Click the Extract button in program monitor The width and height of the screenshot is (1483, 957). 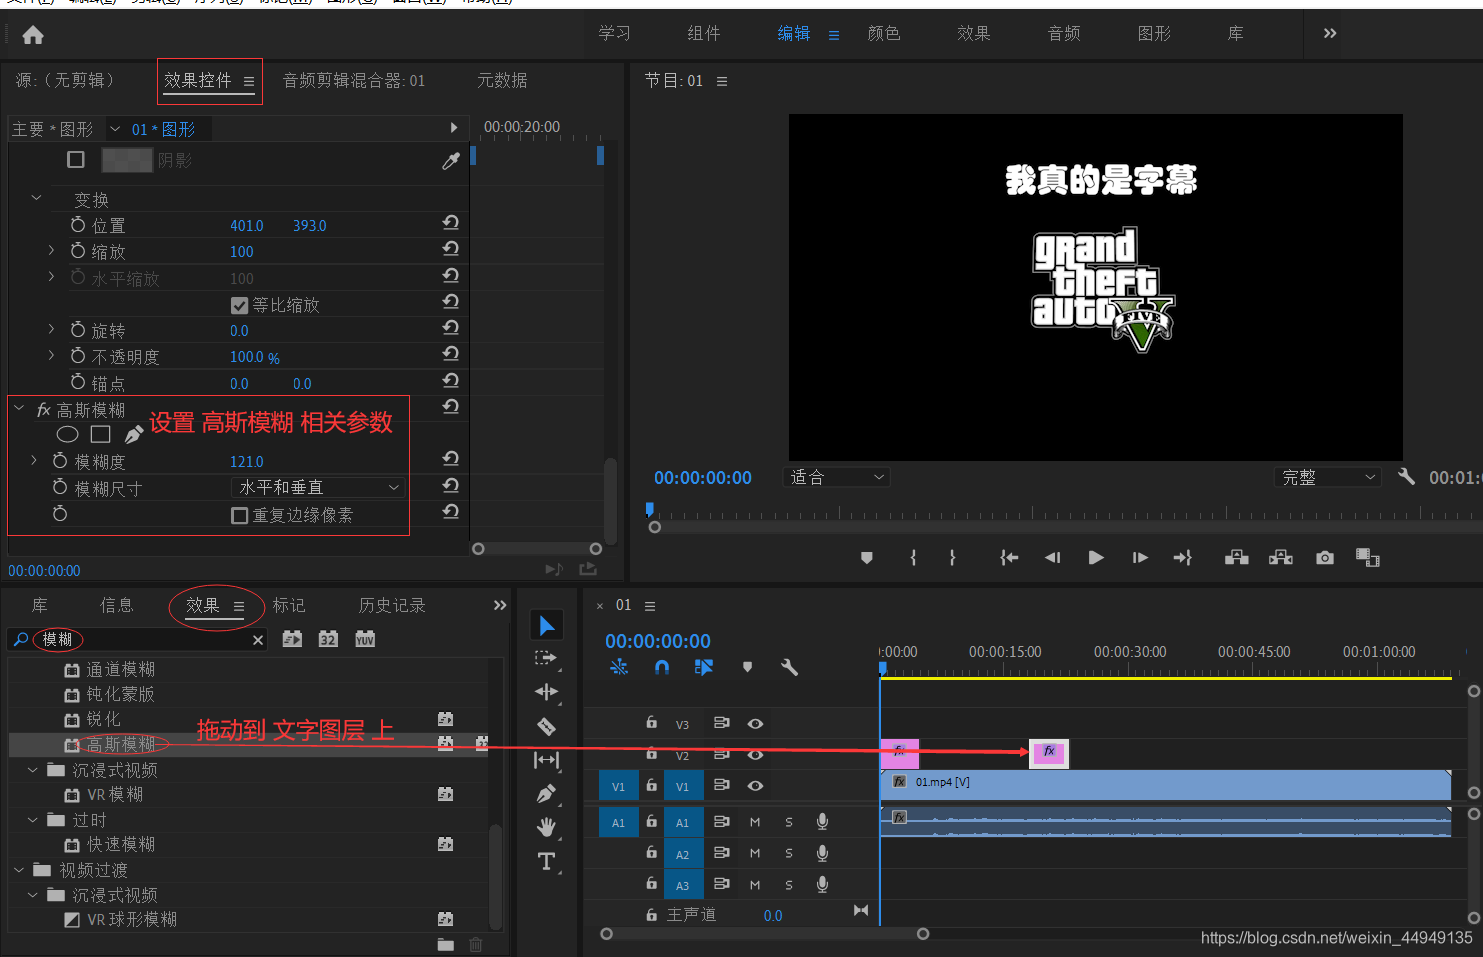(x=1281, y=558)
